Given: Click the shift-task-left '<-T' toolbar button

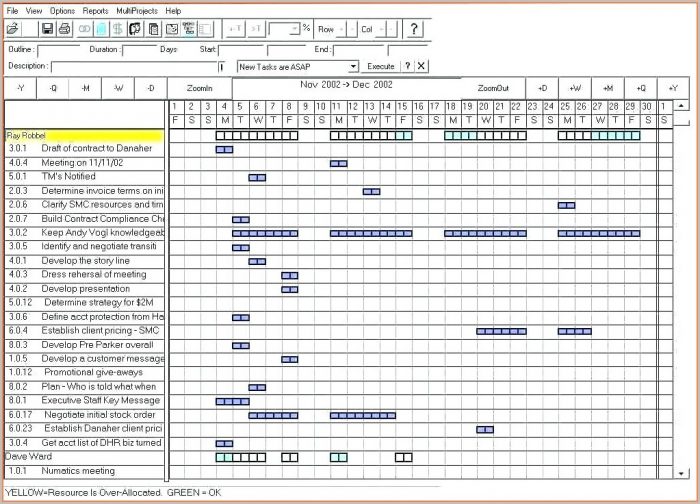Looking at the screenshot, I should (235, 29).
